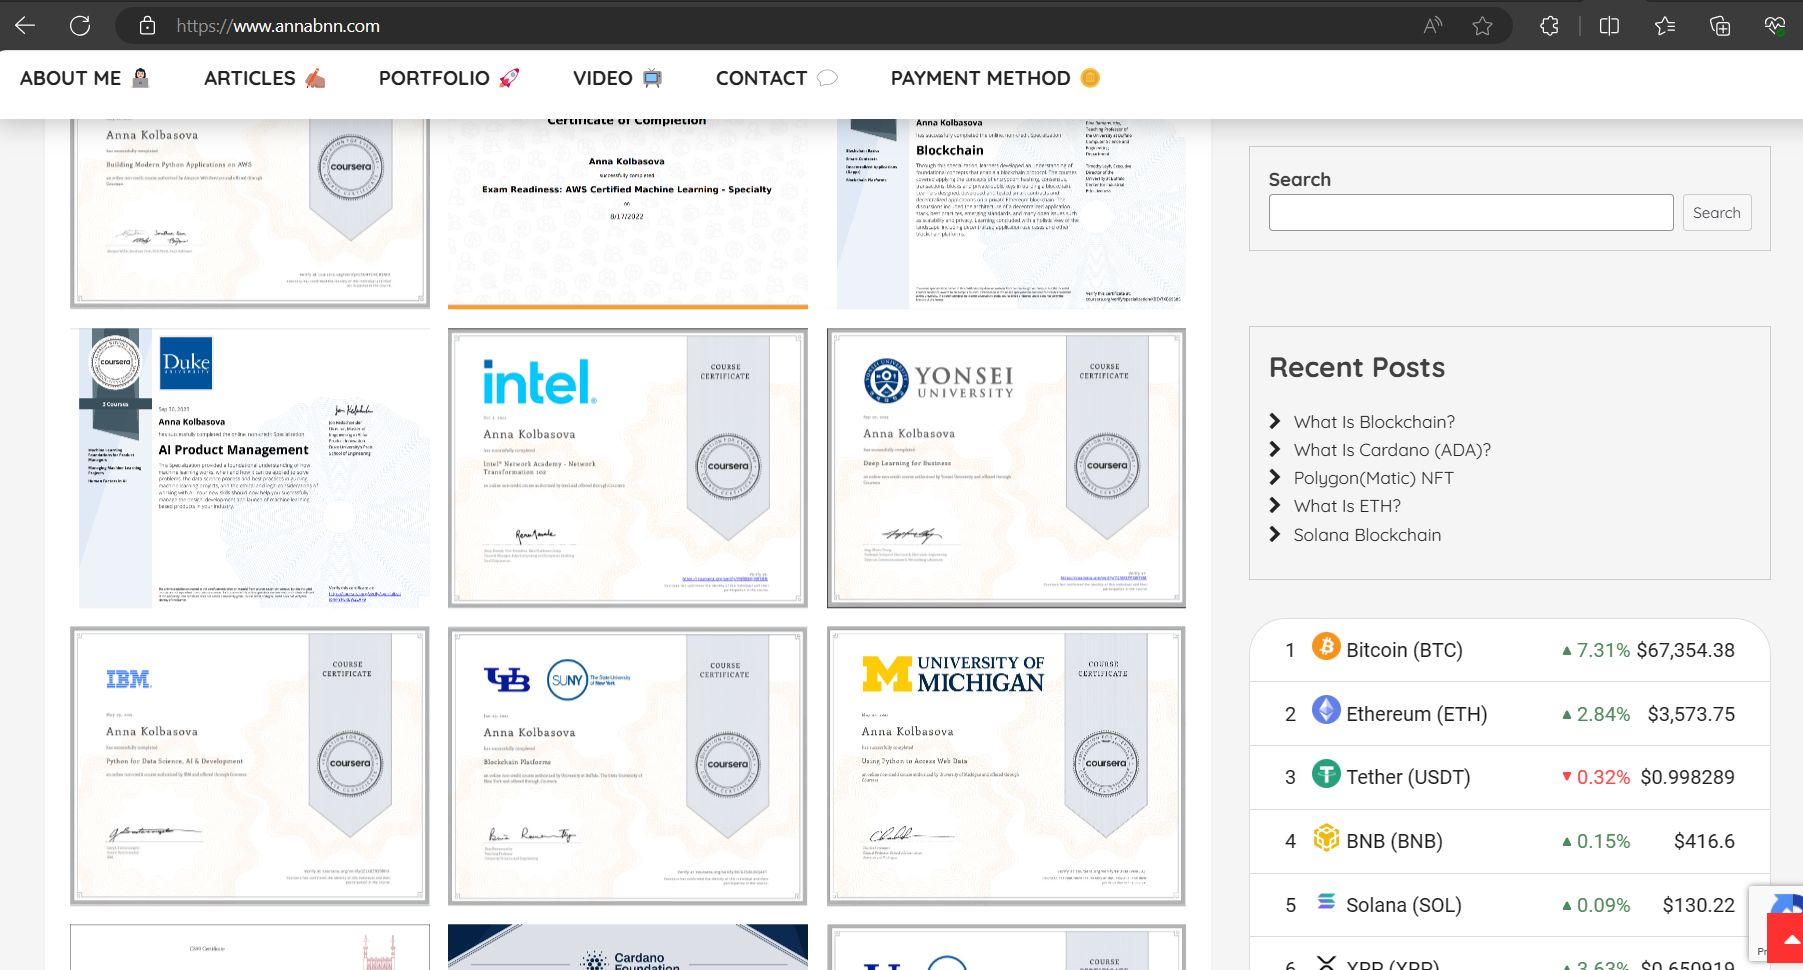This screenshot has height=970, width=1803.
Task: Click the Search button
Action: click(1717, 213)
